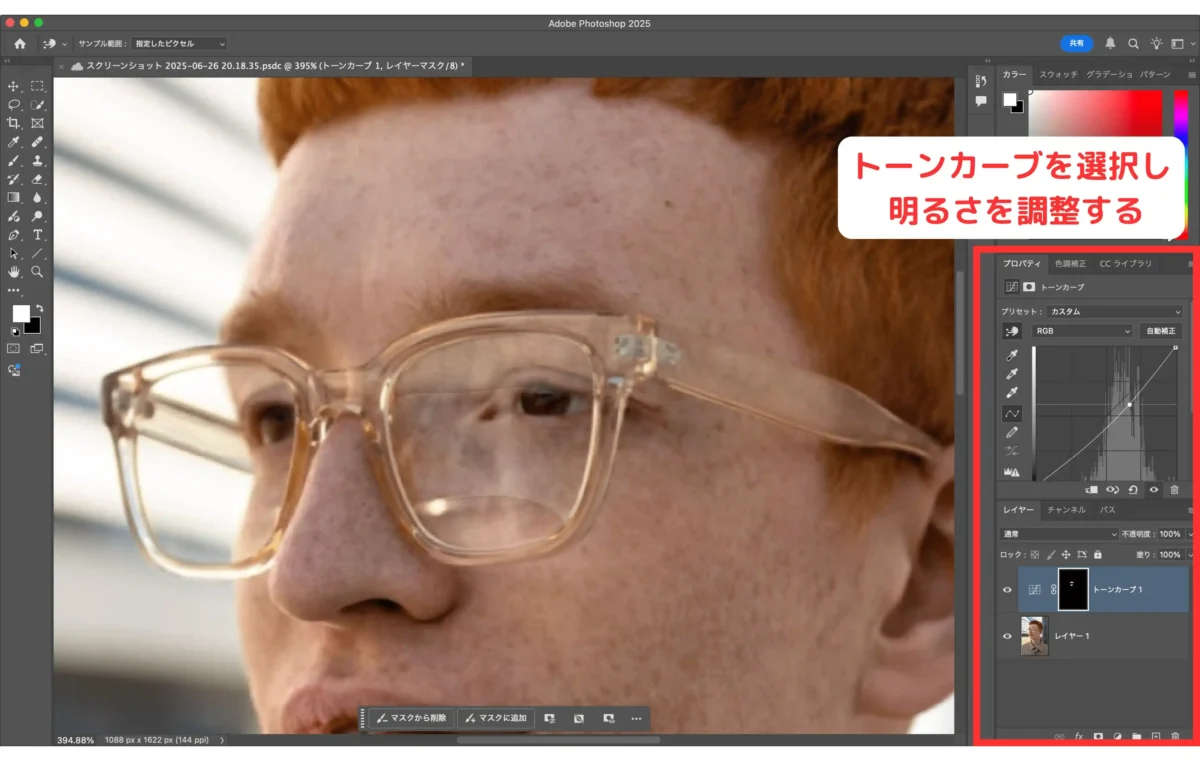1200x761 pixels.
Task: Select the Spot Healing Brush tool
Action: [37, 142]
